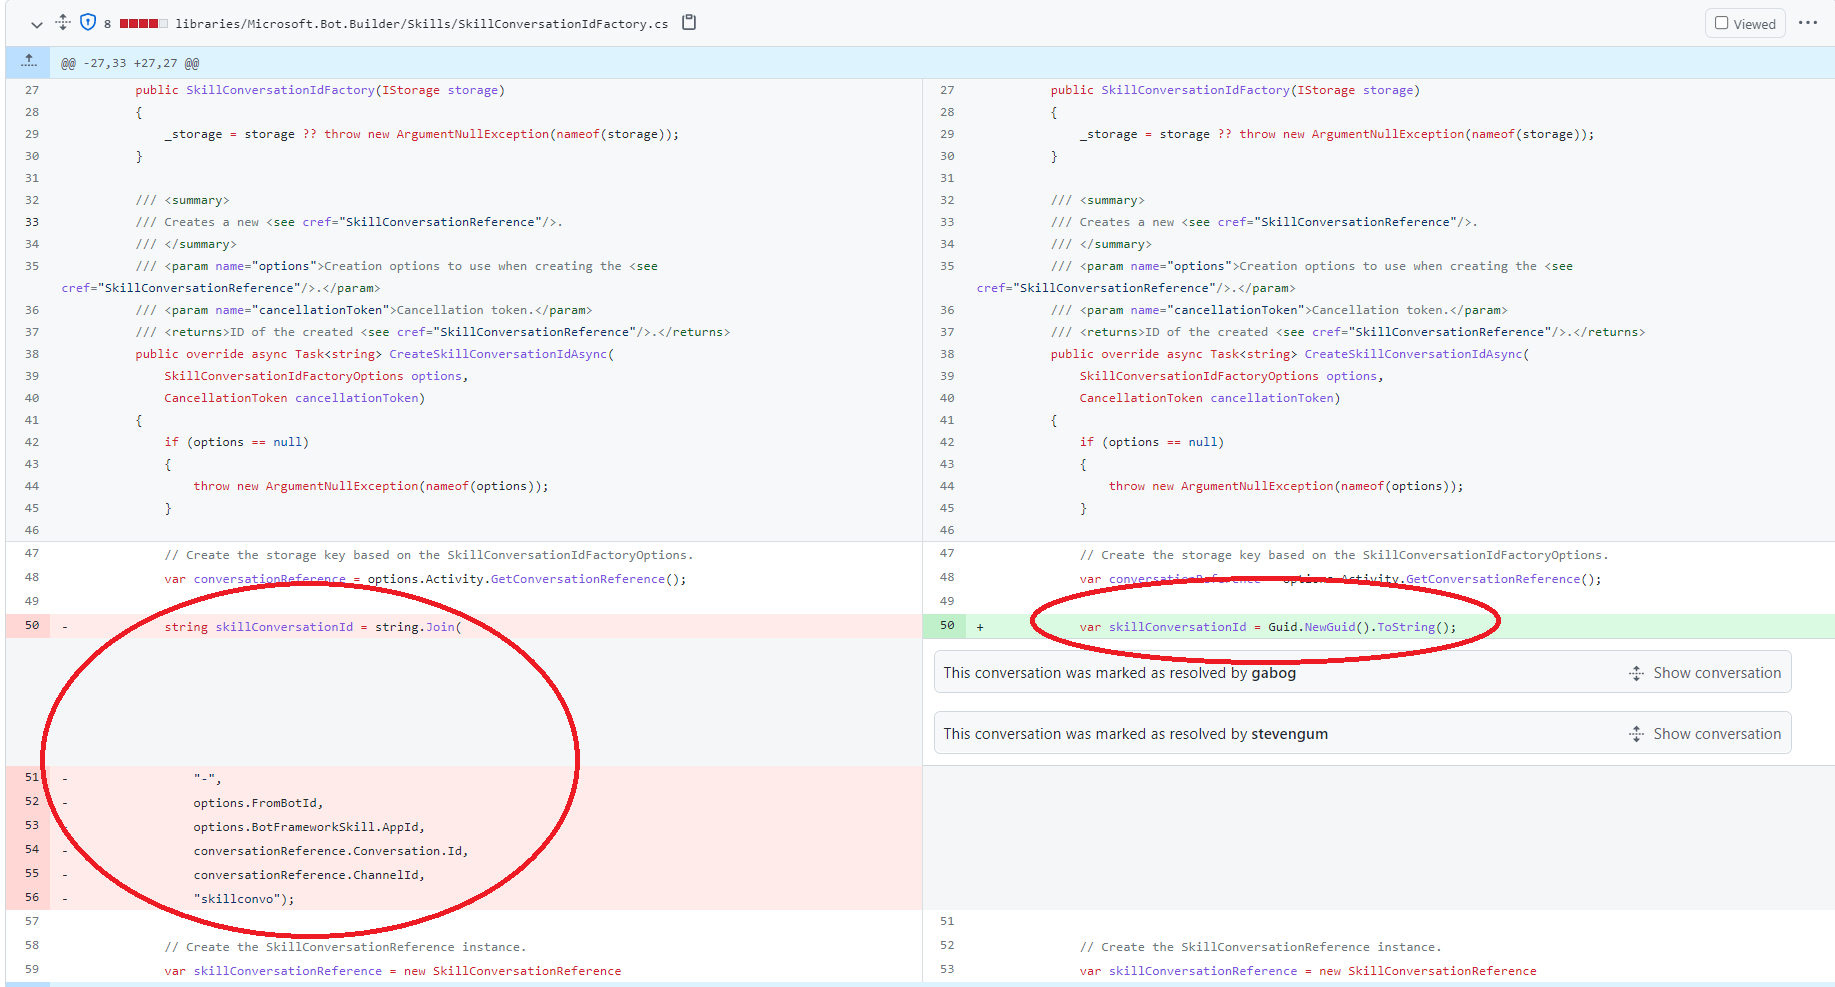The width and height of the screenshot is (1835, 987).
Task: Expand the conversation resolved by stevengum
Action: click(1715, 733)
